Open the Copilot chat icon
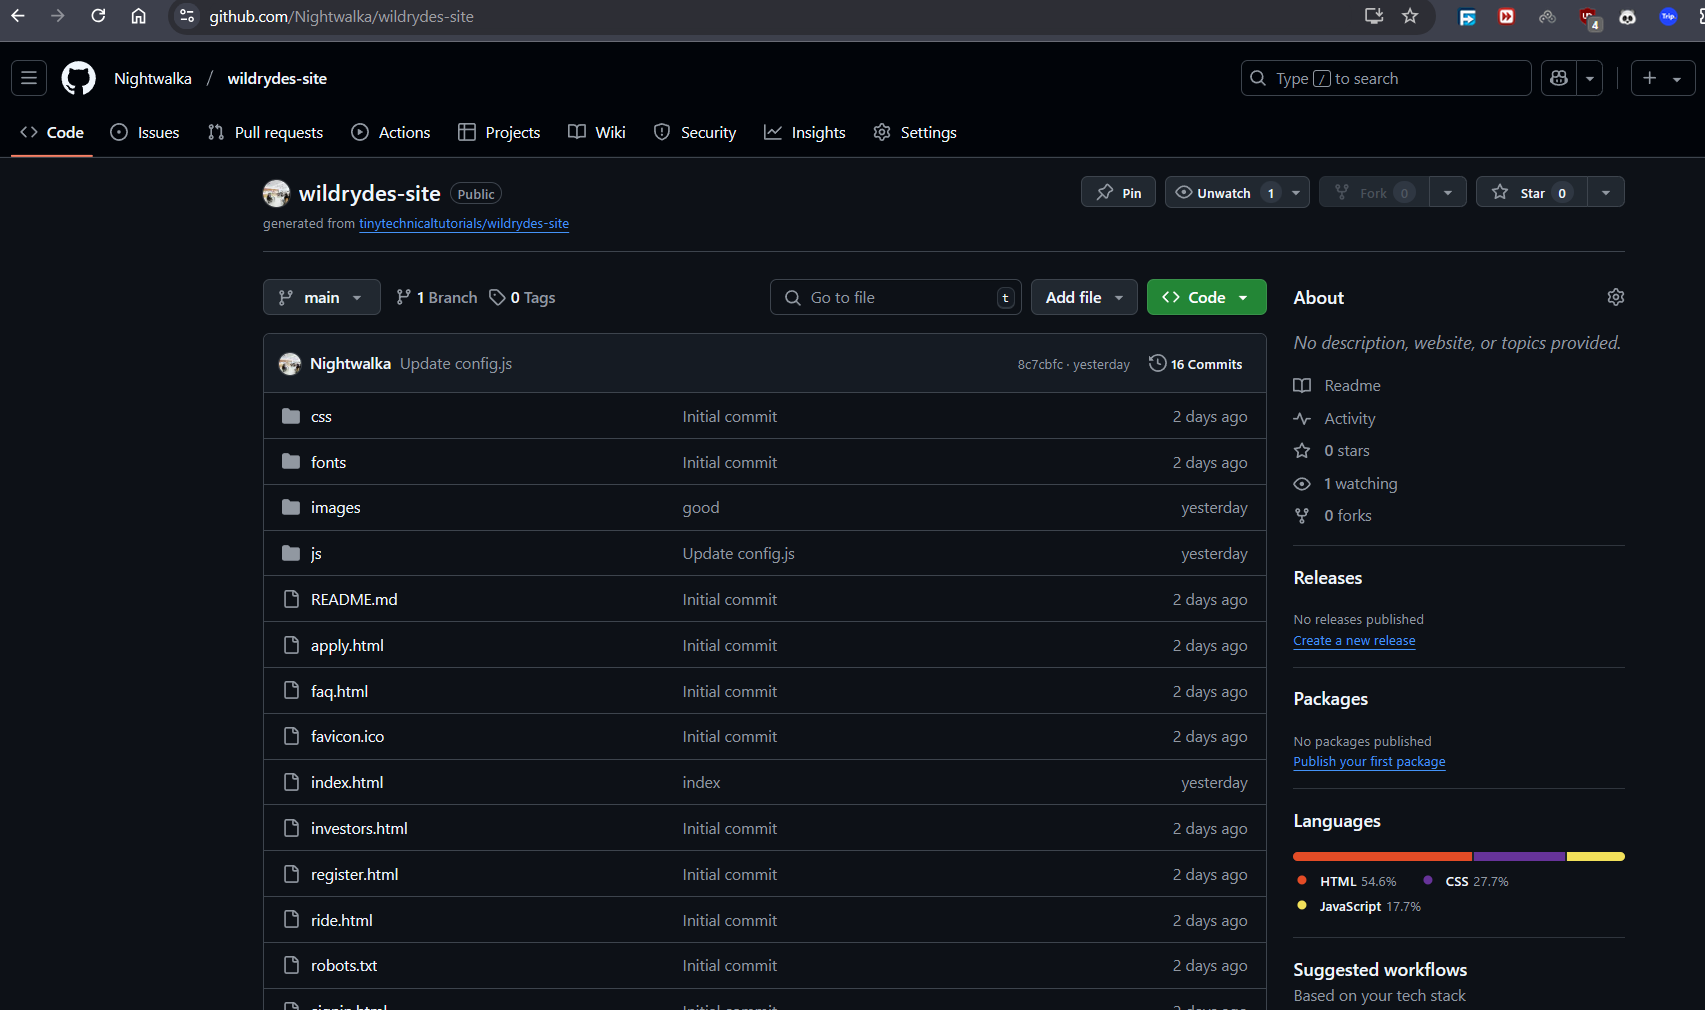Viewport: 1705px width, 1010px height. [x=1559, y=78]
